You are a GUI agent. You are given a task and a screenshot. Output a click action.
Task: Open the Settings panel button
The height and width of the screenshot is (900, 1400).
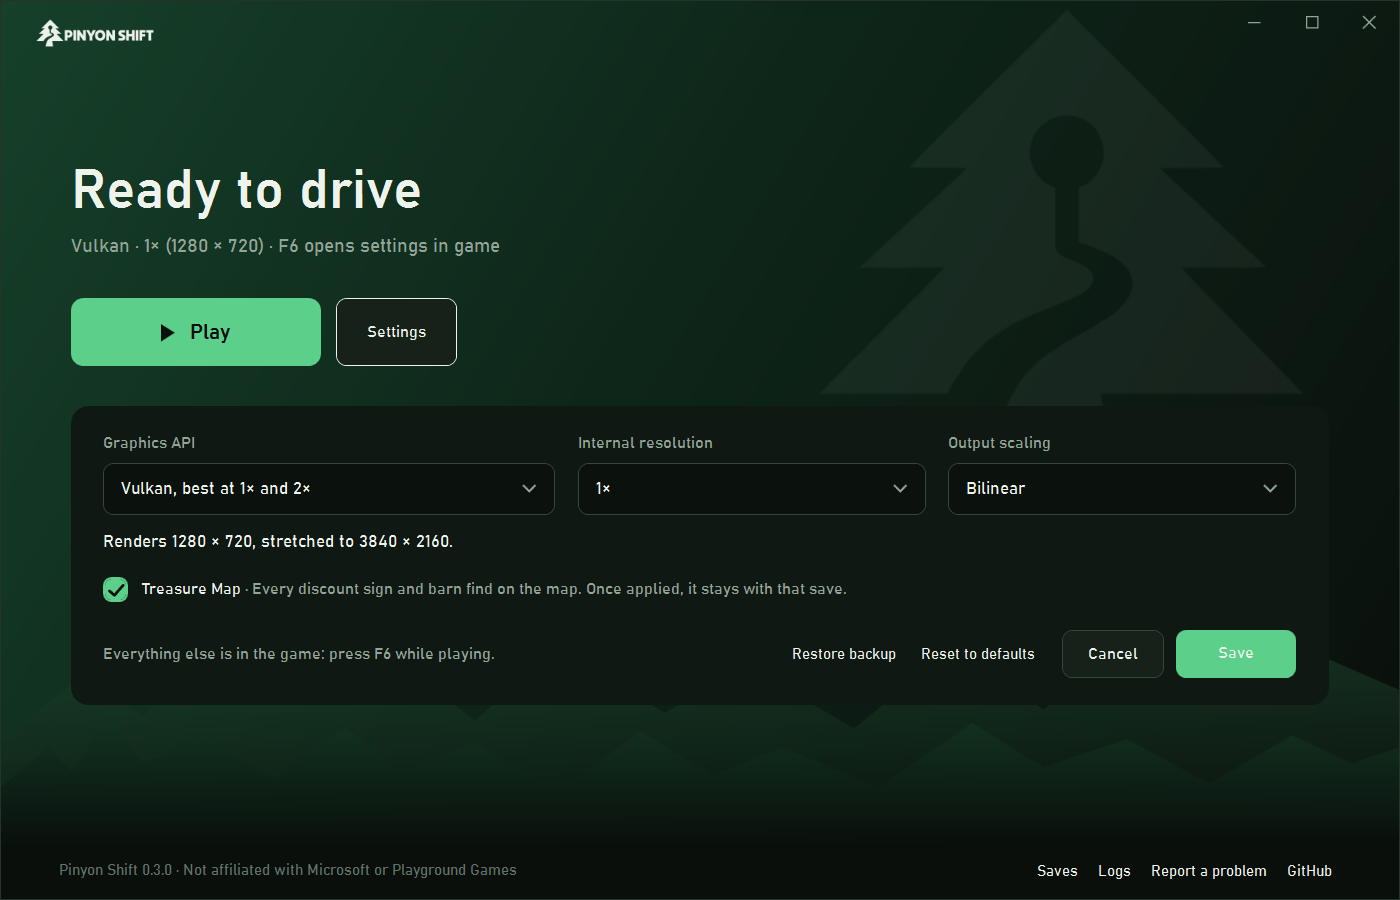click(x=396, y=332)
